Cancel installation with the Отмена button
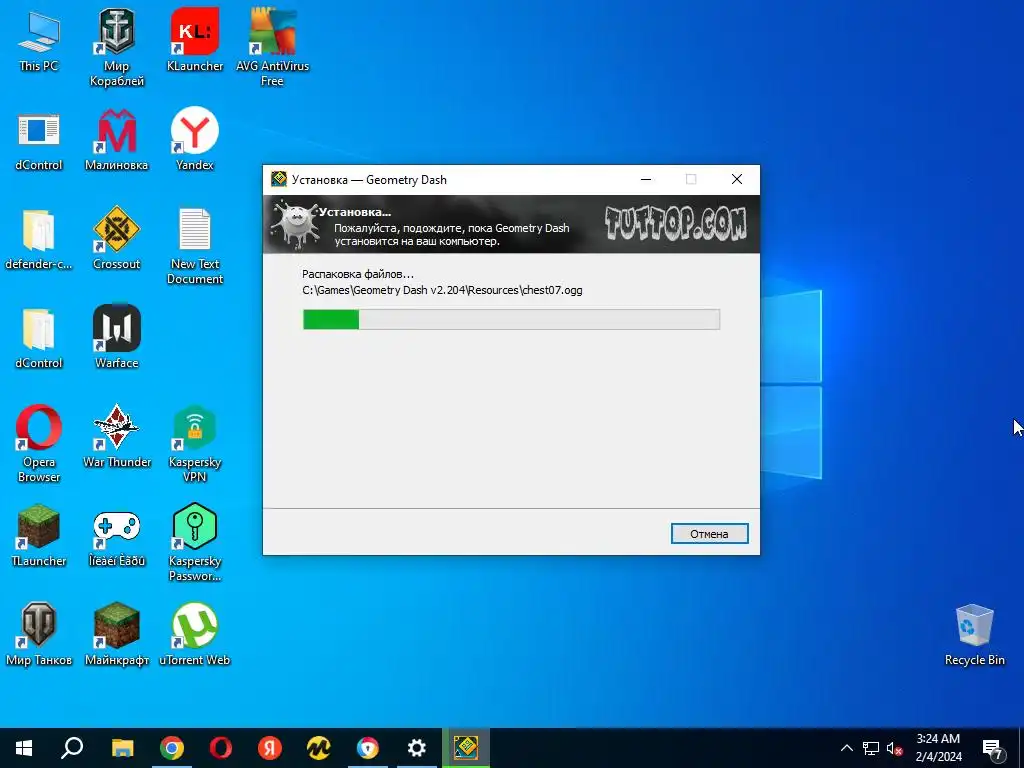The height and width of the screenshot is (768, 1024). pos(709,534)
